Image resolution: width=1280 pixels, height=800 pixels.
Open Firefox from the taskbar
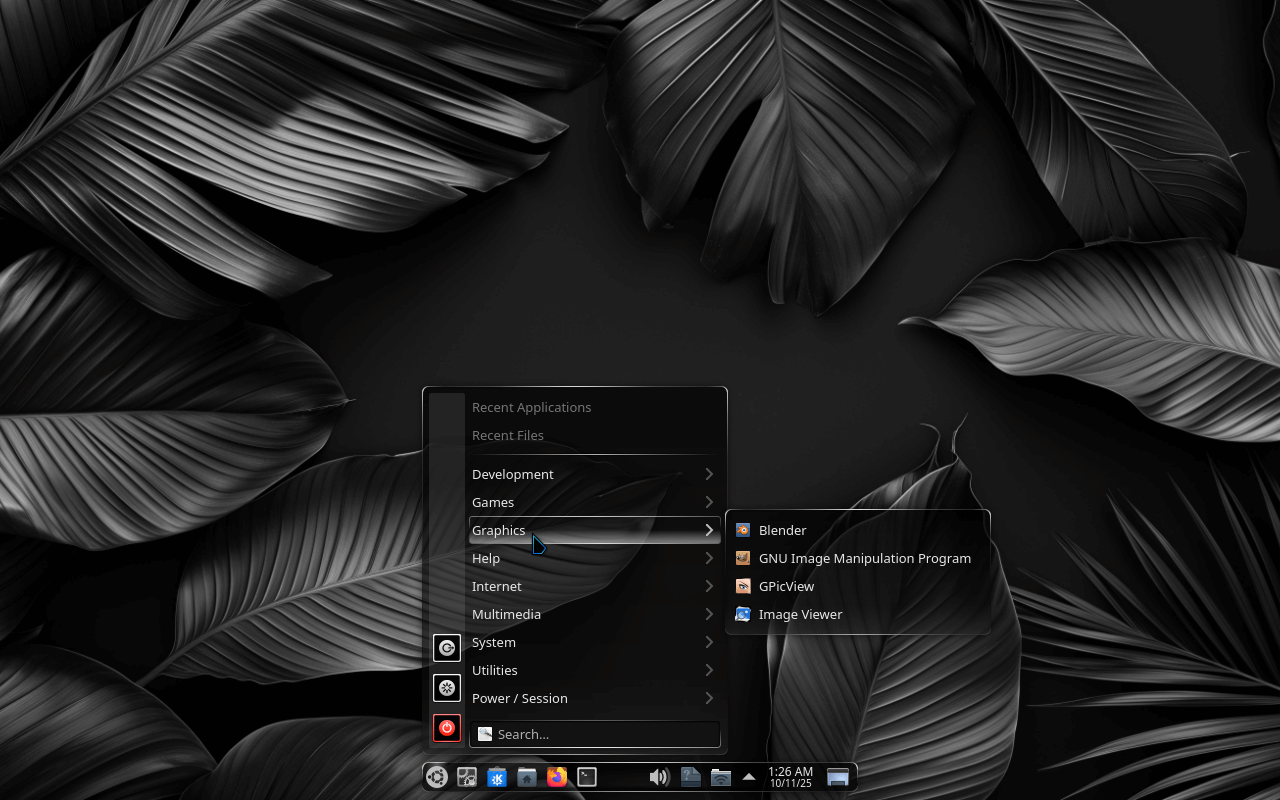point(557,777)
